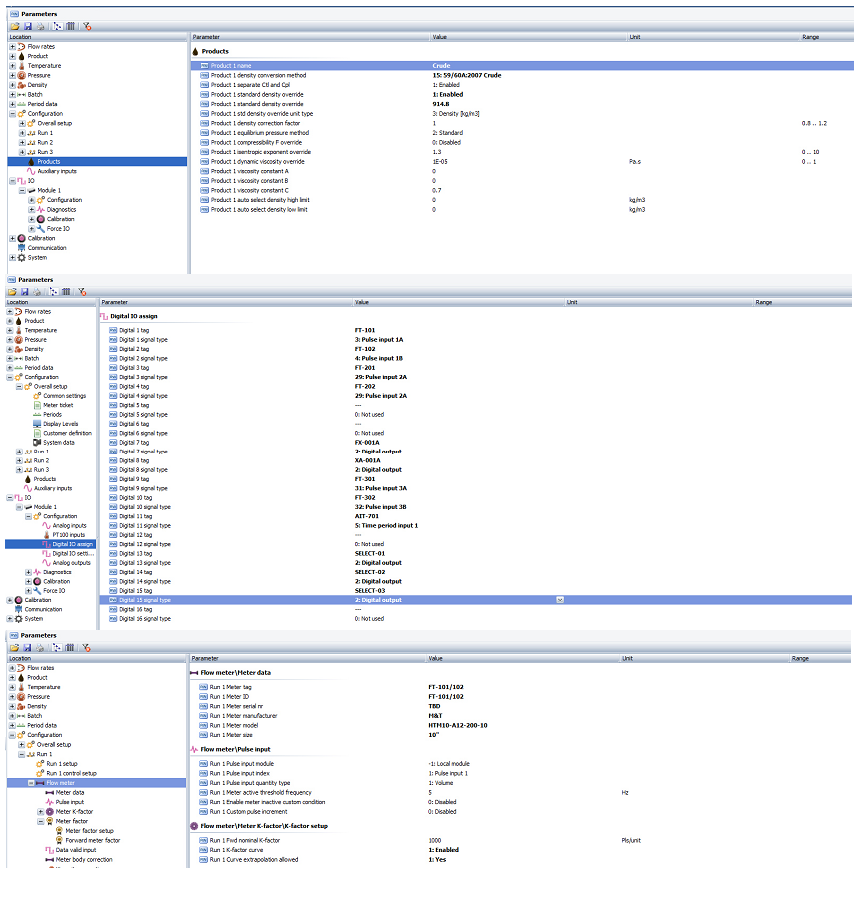Click the columns icon in the Digital IO assign window toolbar
This screenshot has width=861, height=908.
pos(66,292)
